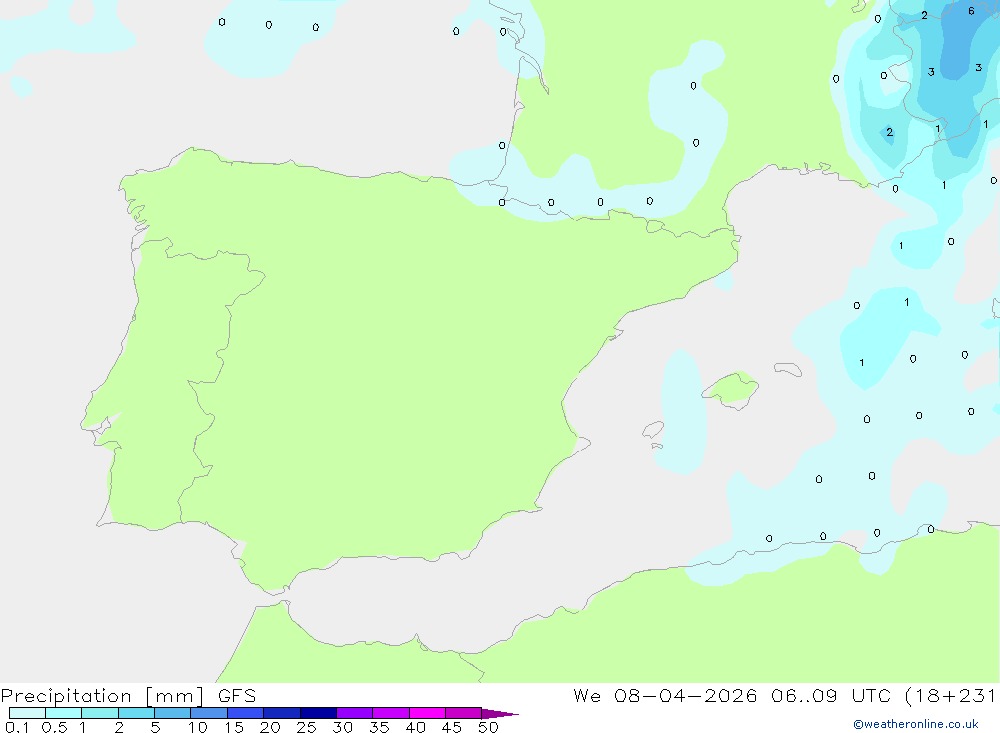Image resolution: width=1000 pixels, height=733 pixels.
Task: Click the "We" weekday label
Action: click(x=587, y=695)
